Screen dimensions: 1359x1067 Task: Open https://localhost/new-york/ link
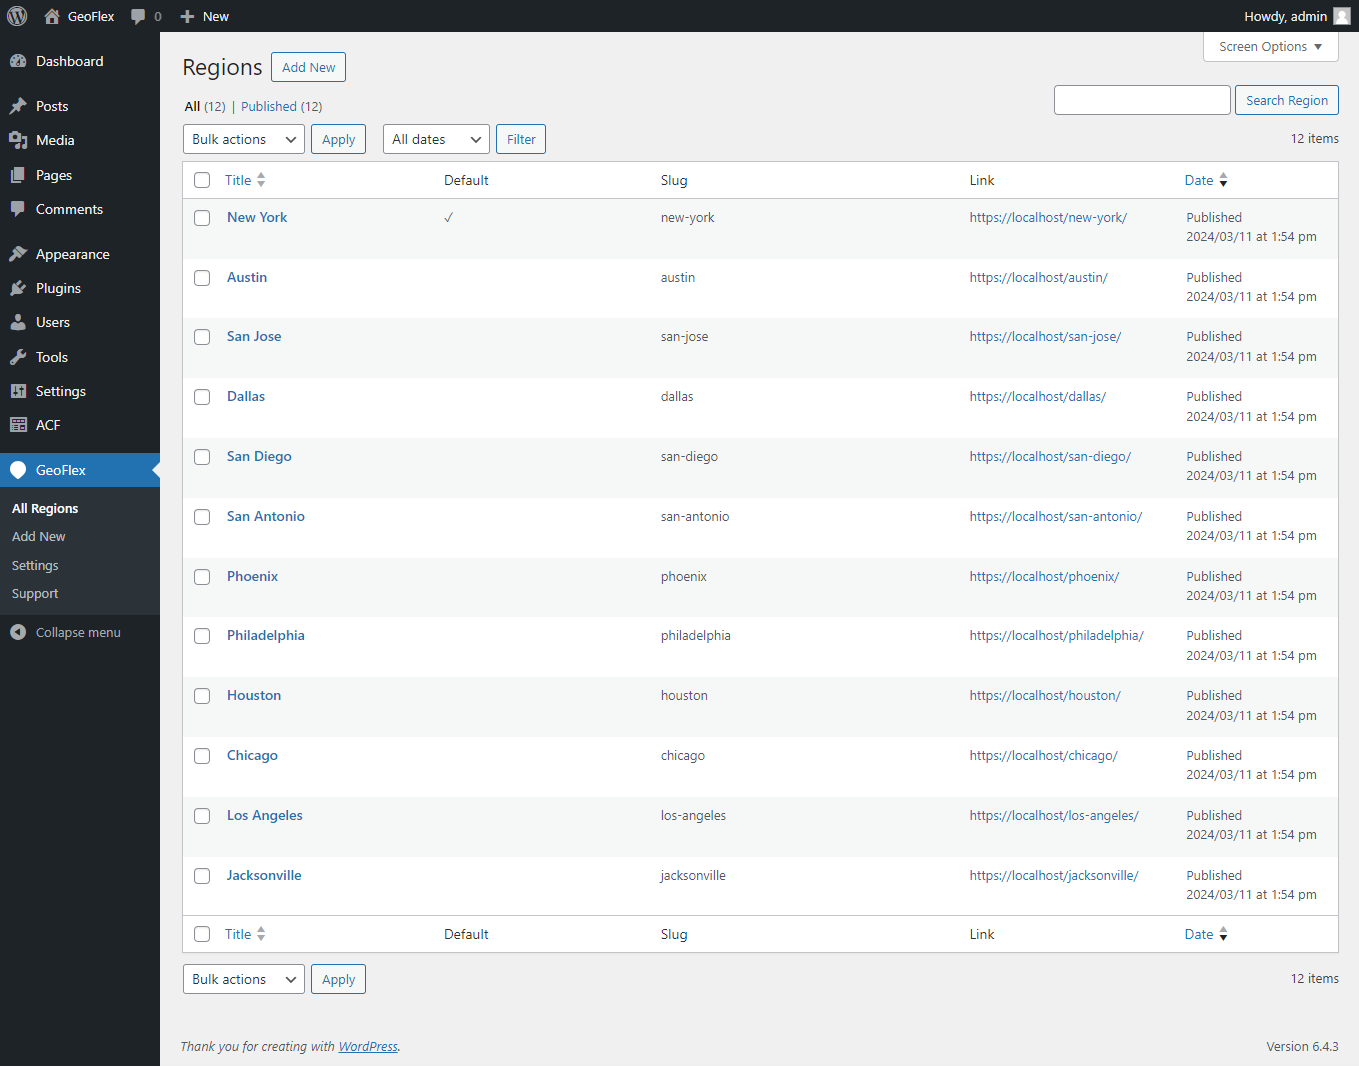(1048, 217)
